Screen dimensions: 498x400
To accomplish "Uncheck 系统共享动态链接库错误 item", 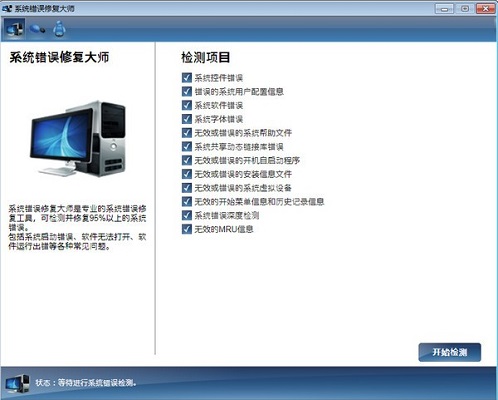I will tap(187, 147).
